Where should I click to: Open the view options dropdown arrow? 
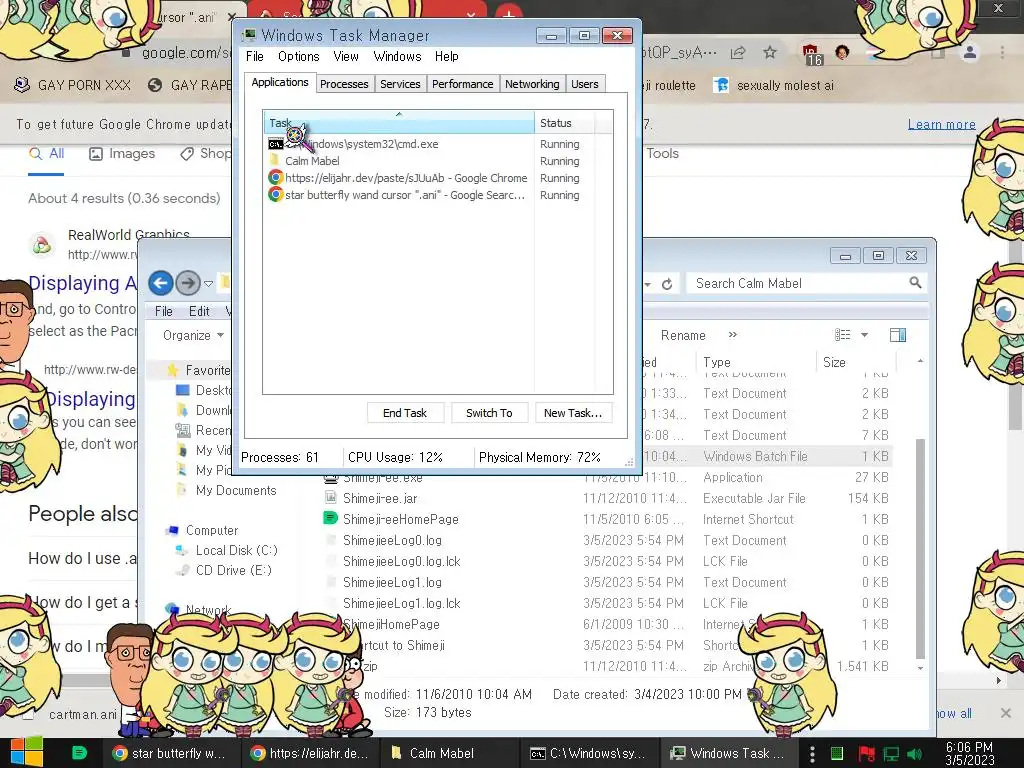[x=865, y=335]
